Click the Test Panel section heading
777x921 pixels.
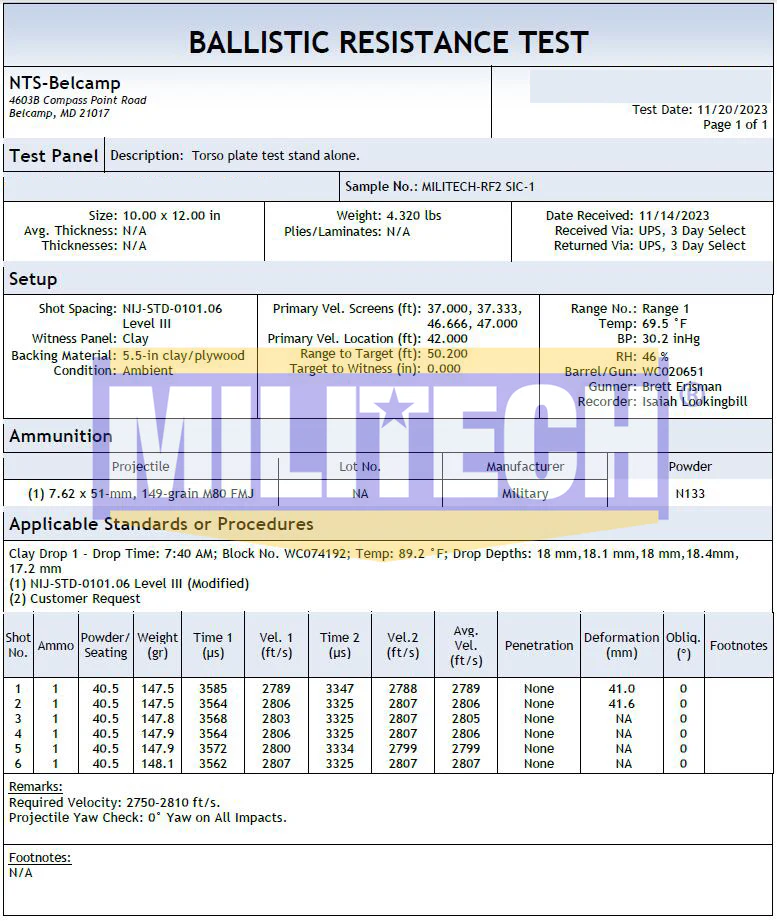53,156
